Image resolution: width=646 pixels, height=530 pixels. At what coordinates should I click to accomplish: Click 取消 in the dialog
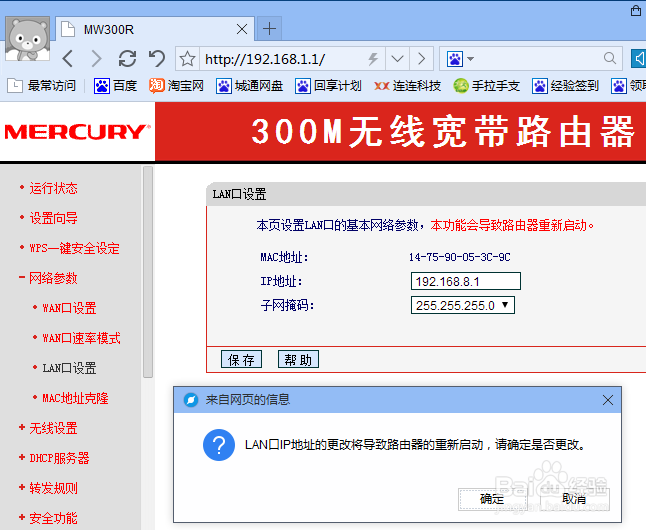[574, 499]
